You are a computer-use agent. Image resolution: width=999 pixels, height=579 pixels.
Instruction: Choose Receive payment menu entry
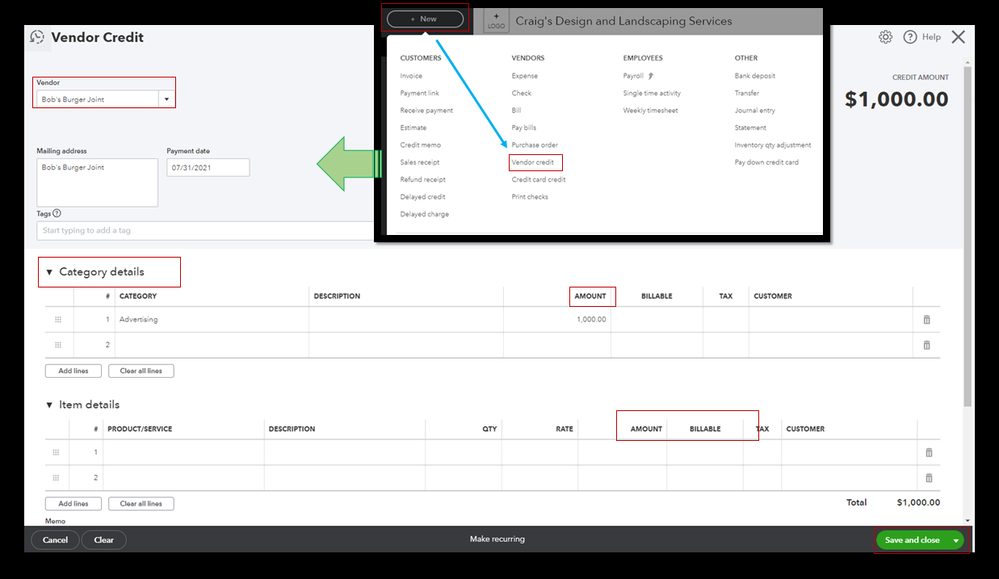click(426, 110)
